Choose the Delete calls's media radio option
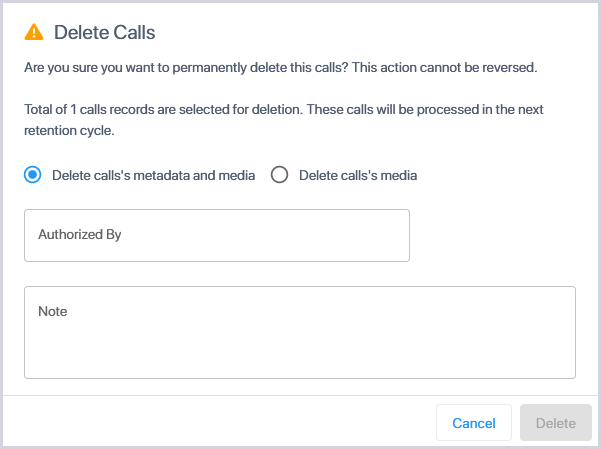This screenshot has height=449, width=601. 279,175
